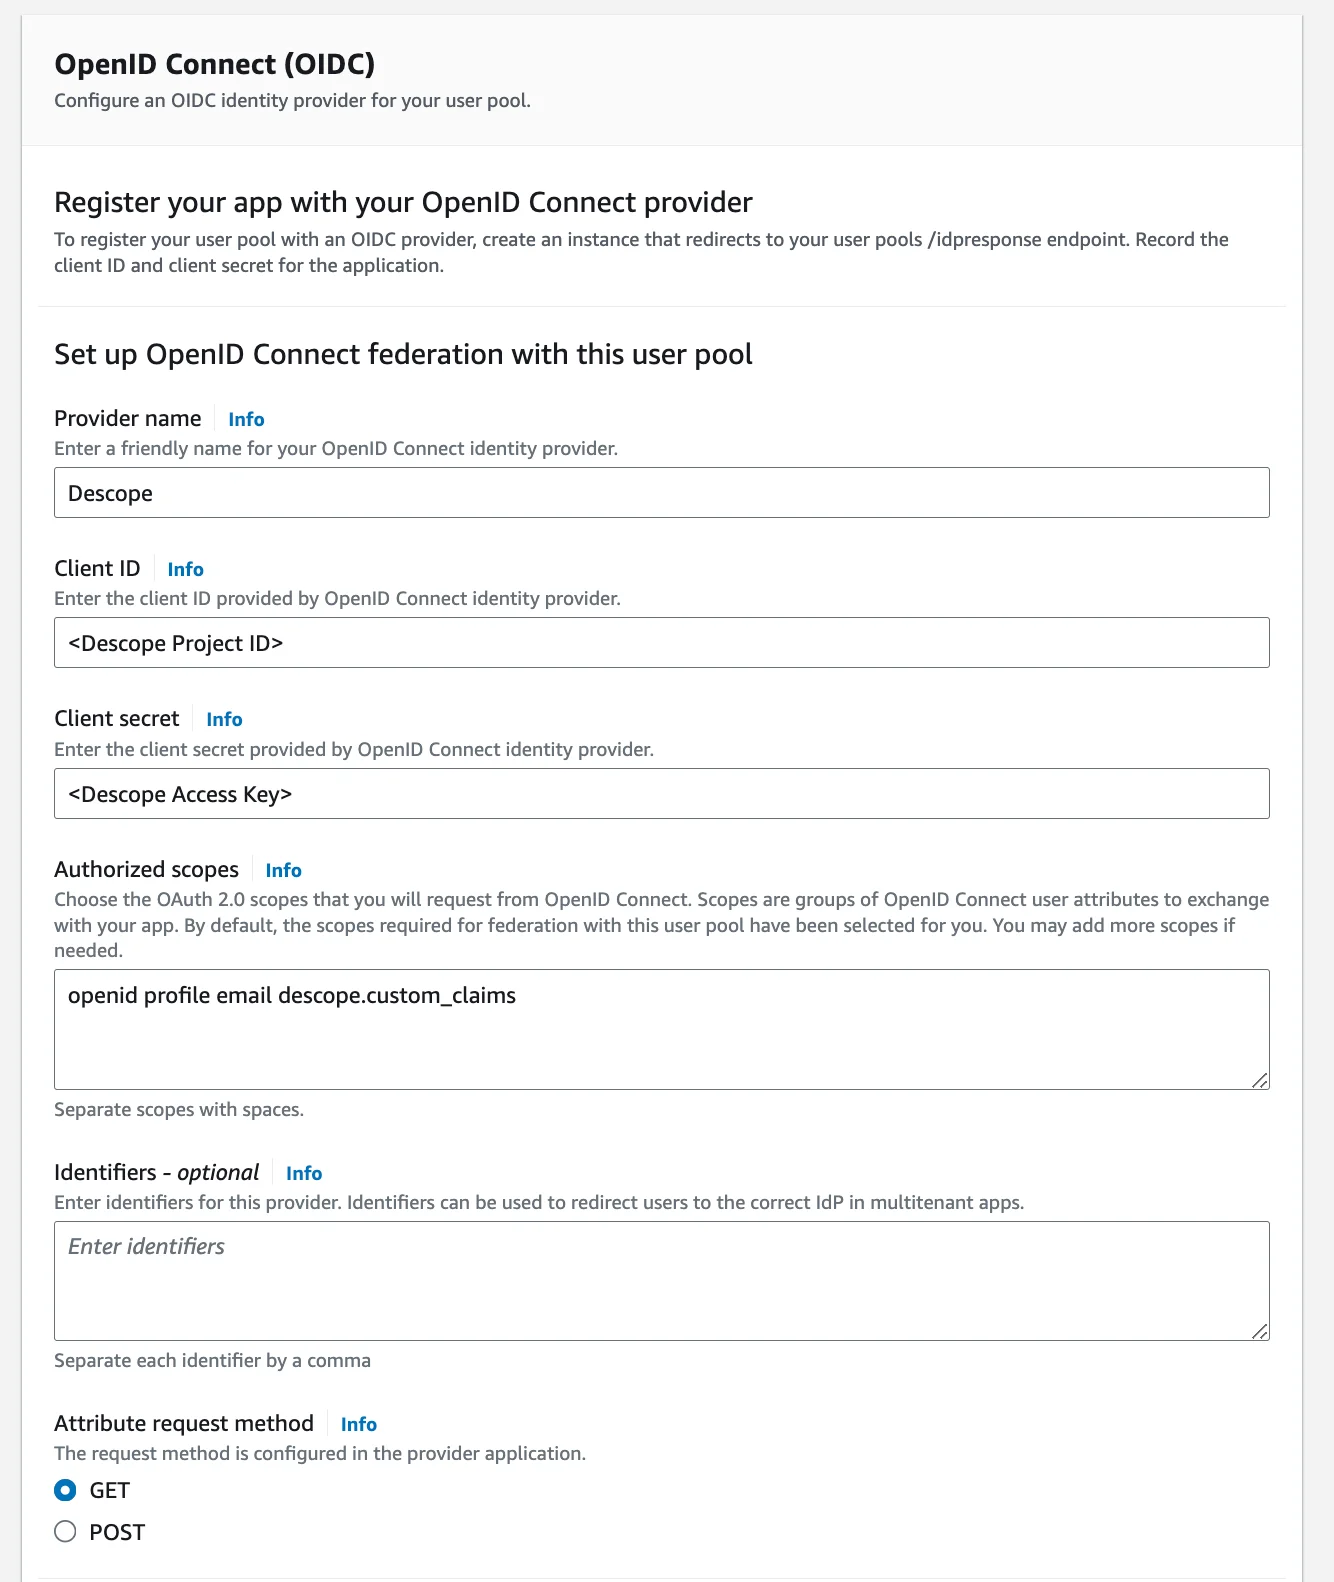This screenshot has height=1582, width=1334.
Task: Click the GET radio button label
Action: coord(108,1490)
